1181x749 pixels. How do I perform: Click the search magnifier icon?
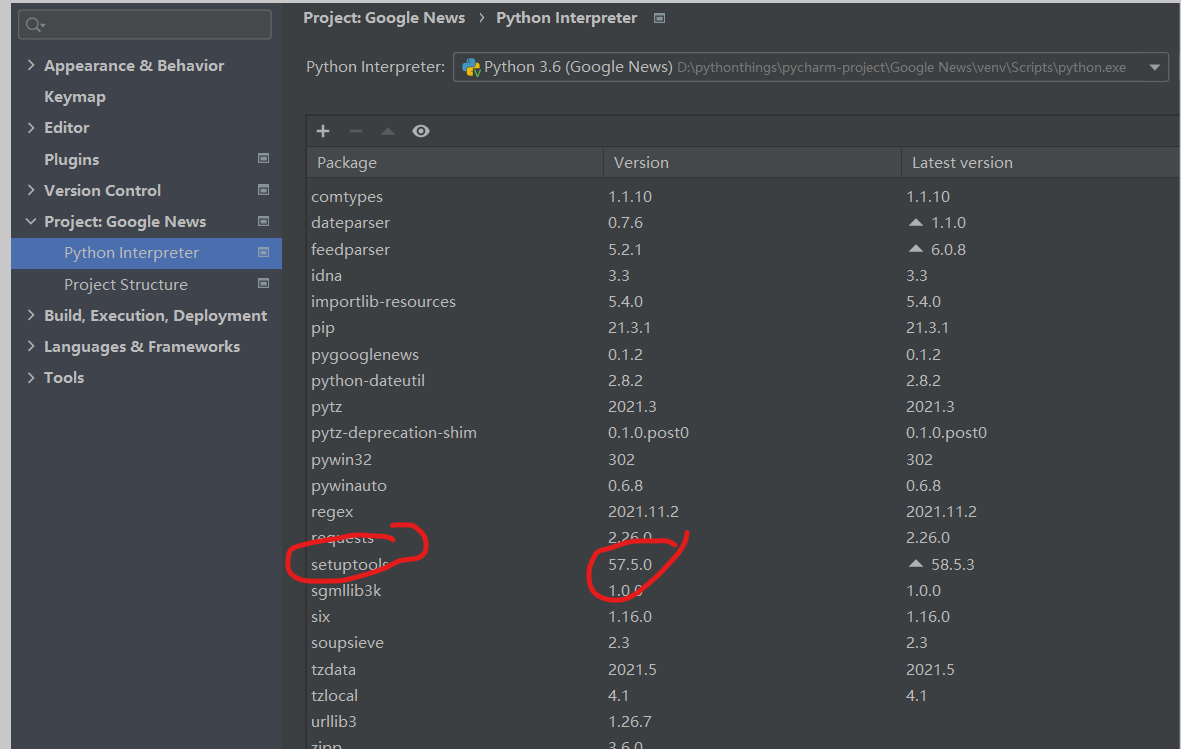tap(34, 25)
